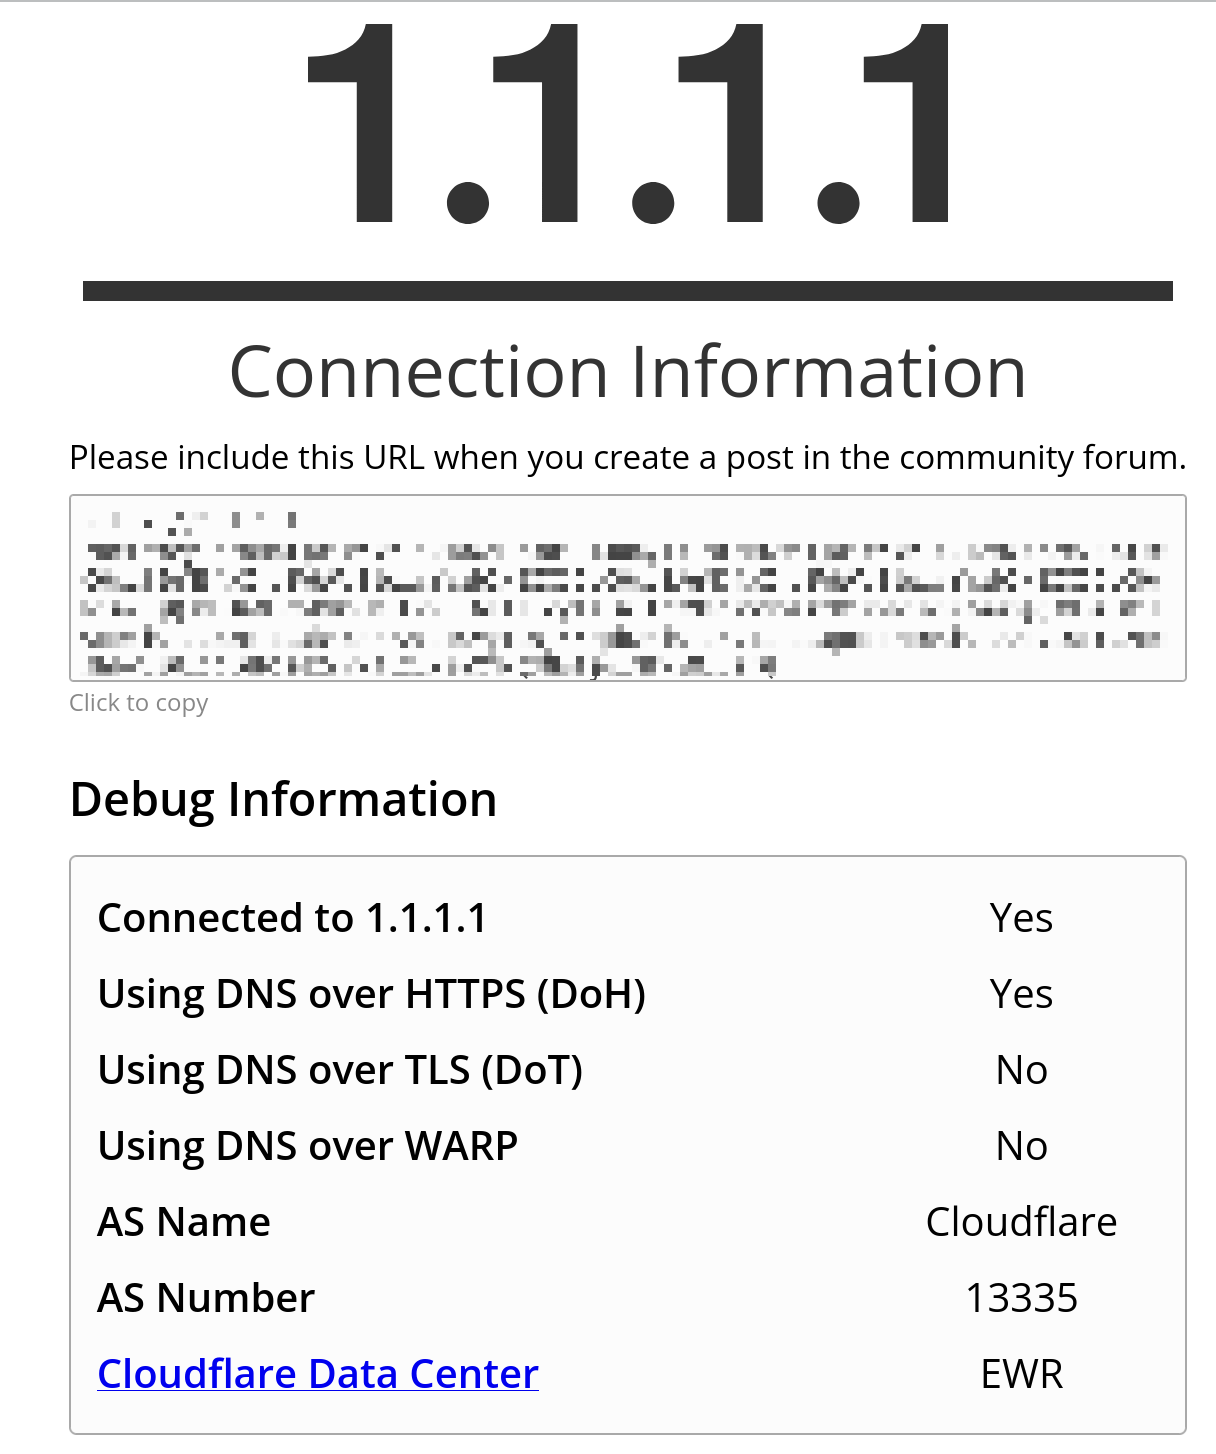
Task: Click the Connected to 1.1.1.1 row
Action: pyautogui.click(x=292, y=917)
